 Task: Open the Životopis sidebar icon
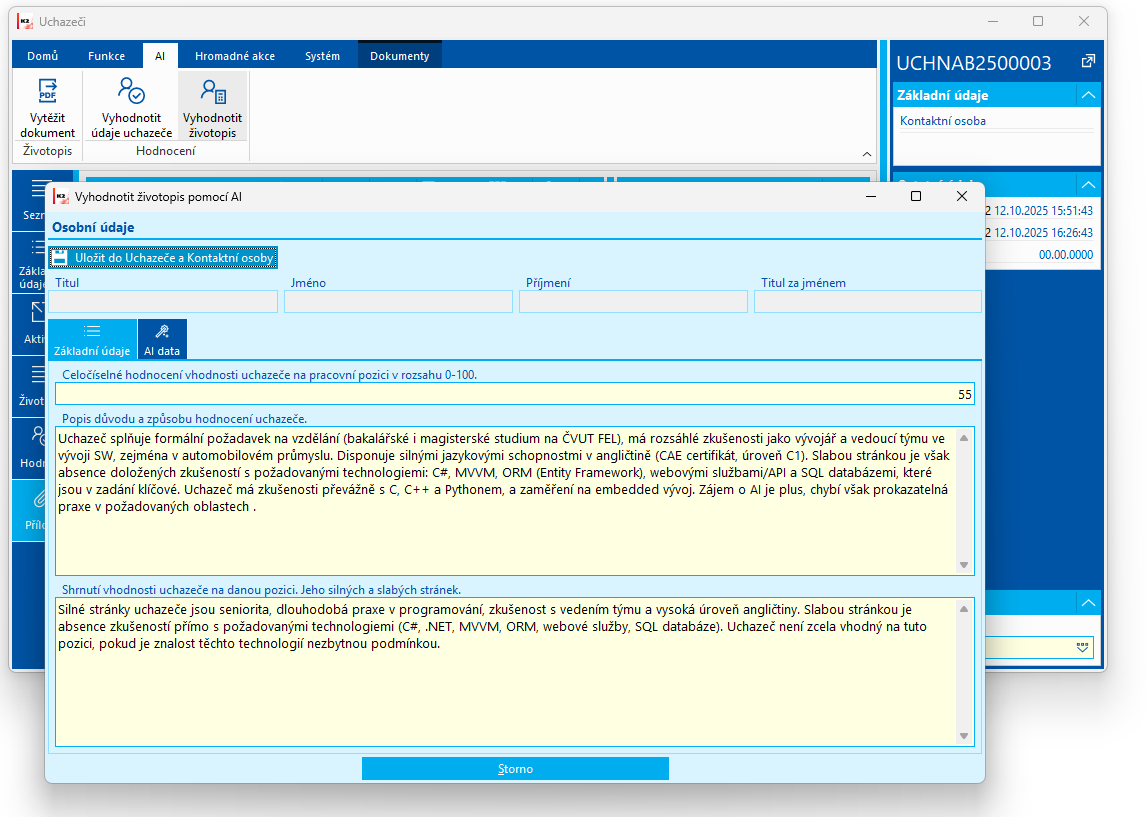click(x=31, y=386)
